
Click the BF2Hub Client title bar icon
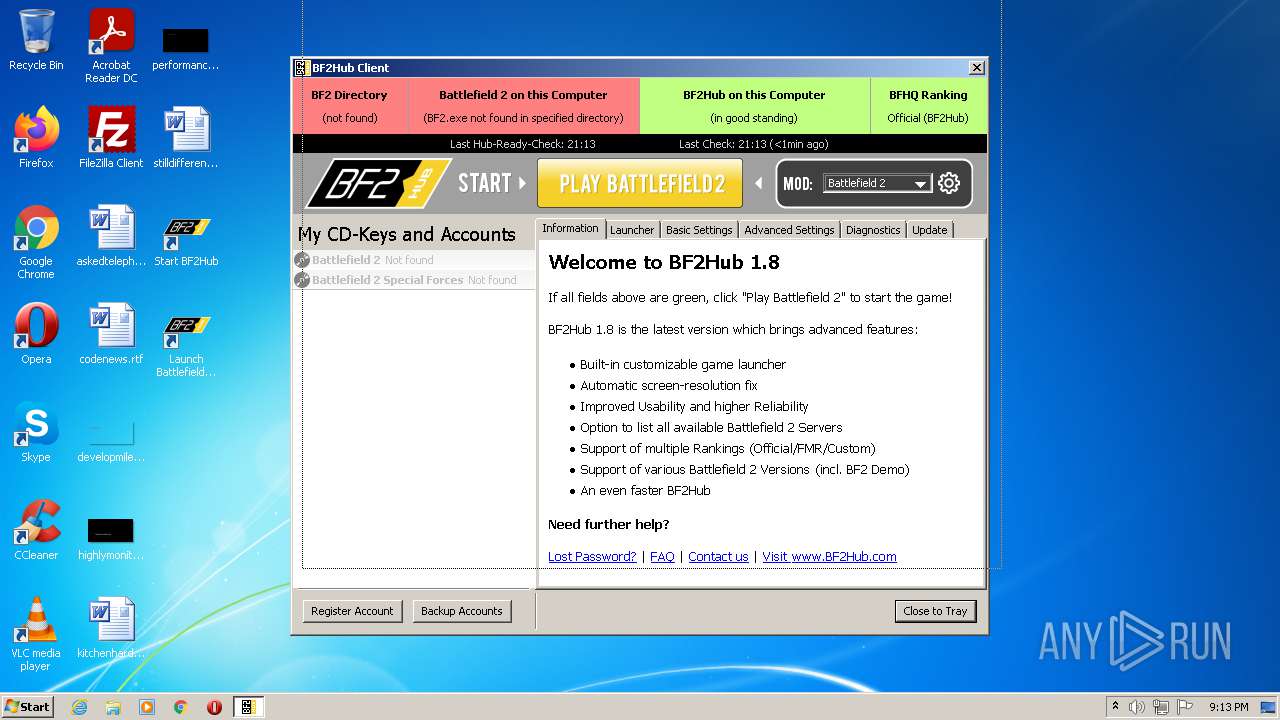point(301,68)
